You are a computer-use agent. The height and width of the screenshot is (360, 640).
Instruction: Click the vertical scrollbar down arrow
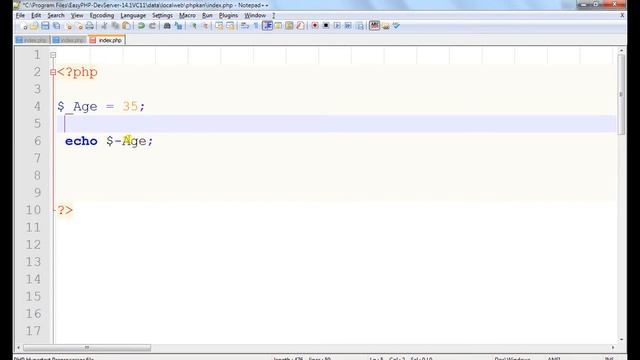tap(621, 339)
